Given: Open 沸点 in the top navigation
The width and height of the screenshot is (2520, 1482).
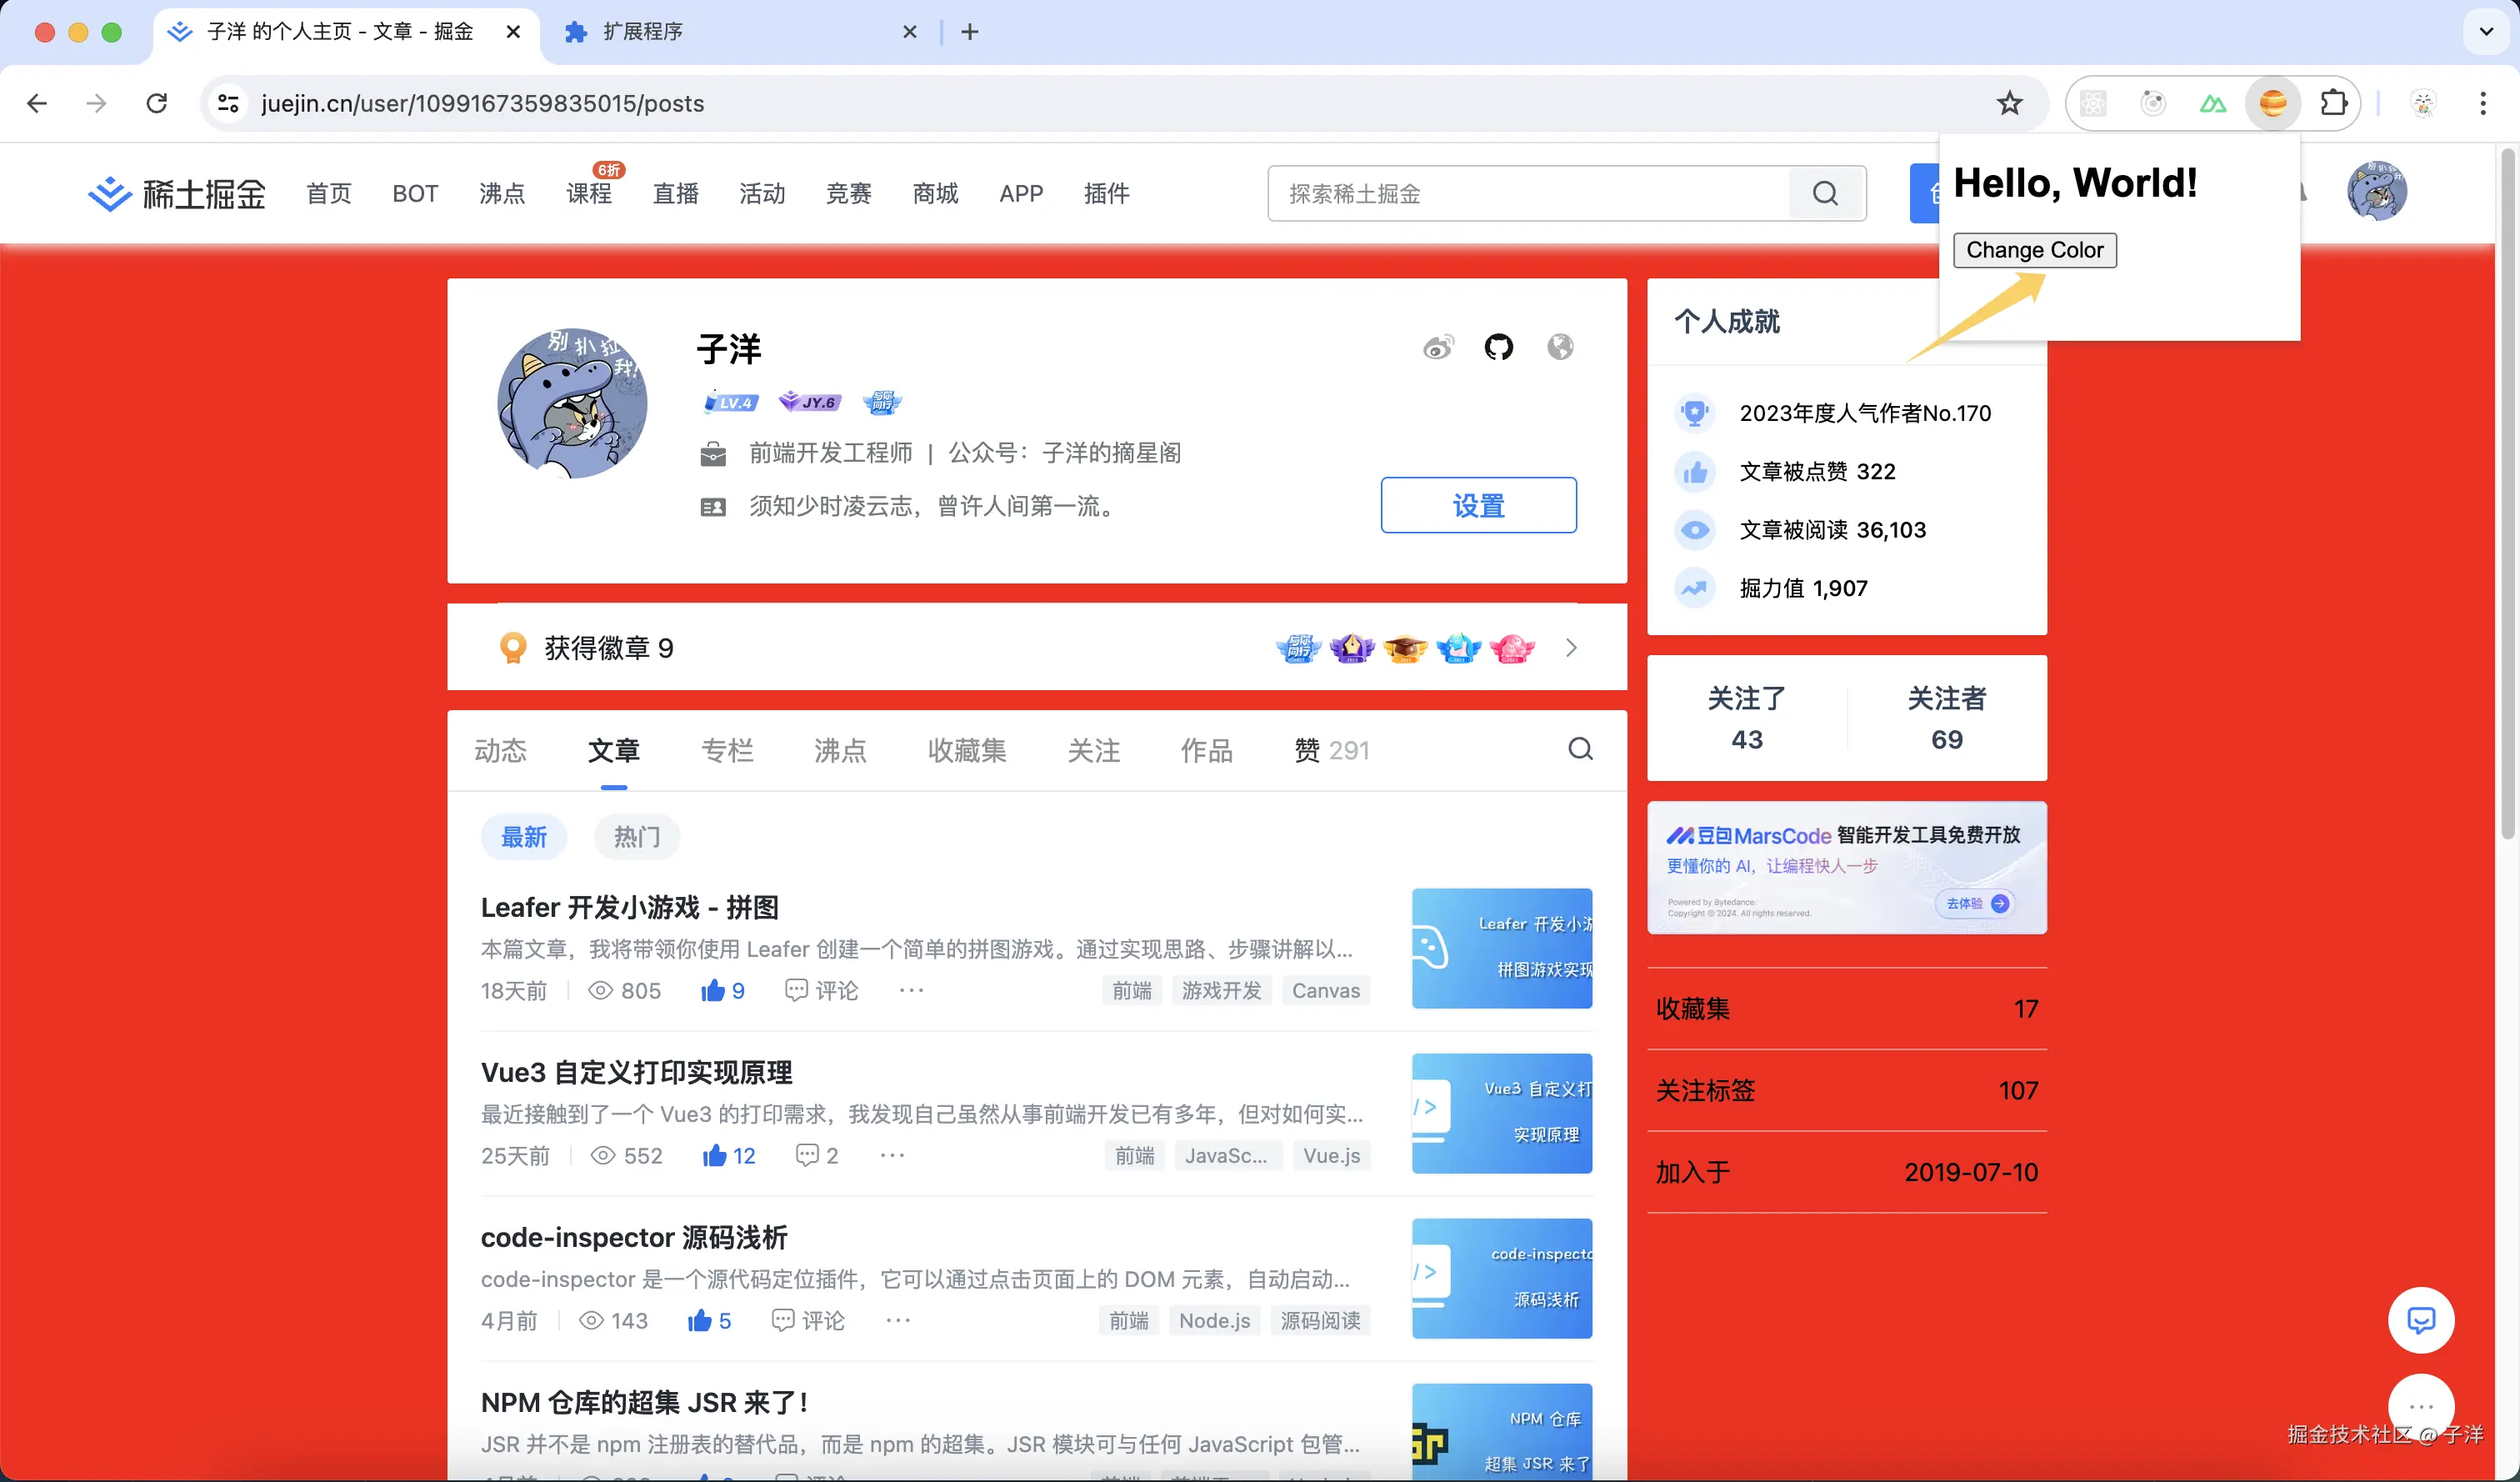Looking at the screenshot, I should [x=502, y=193].
